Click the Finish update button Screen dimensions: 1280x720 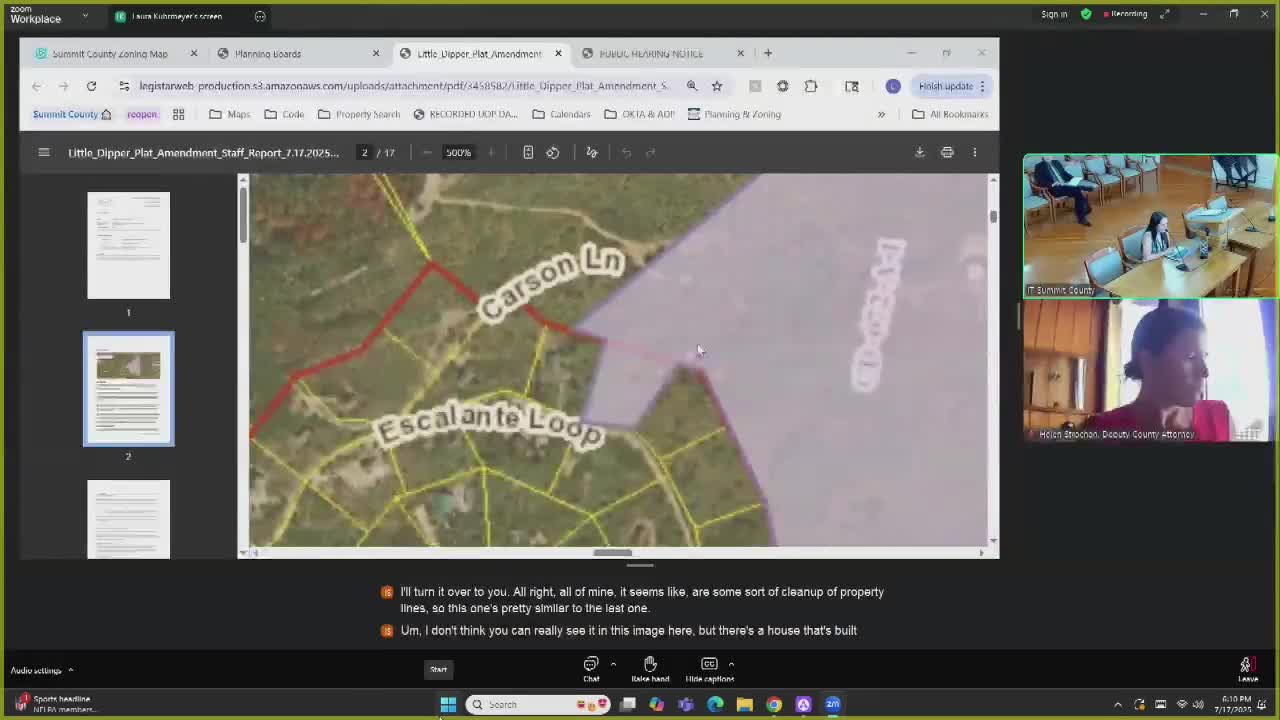tap(945, 86)
